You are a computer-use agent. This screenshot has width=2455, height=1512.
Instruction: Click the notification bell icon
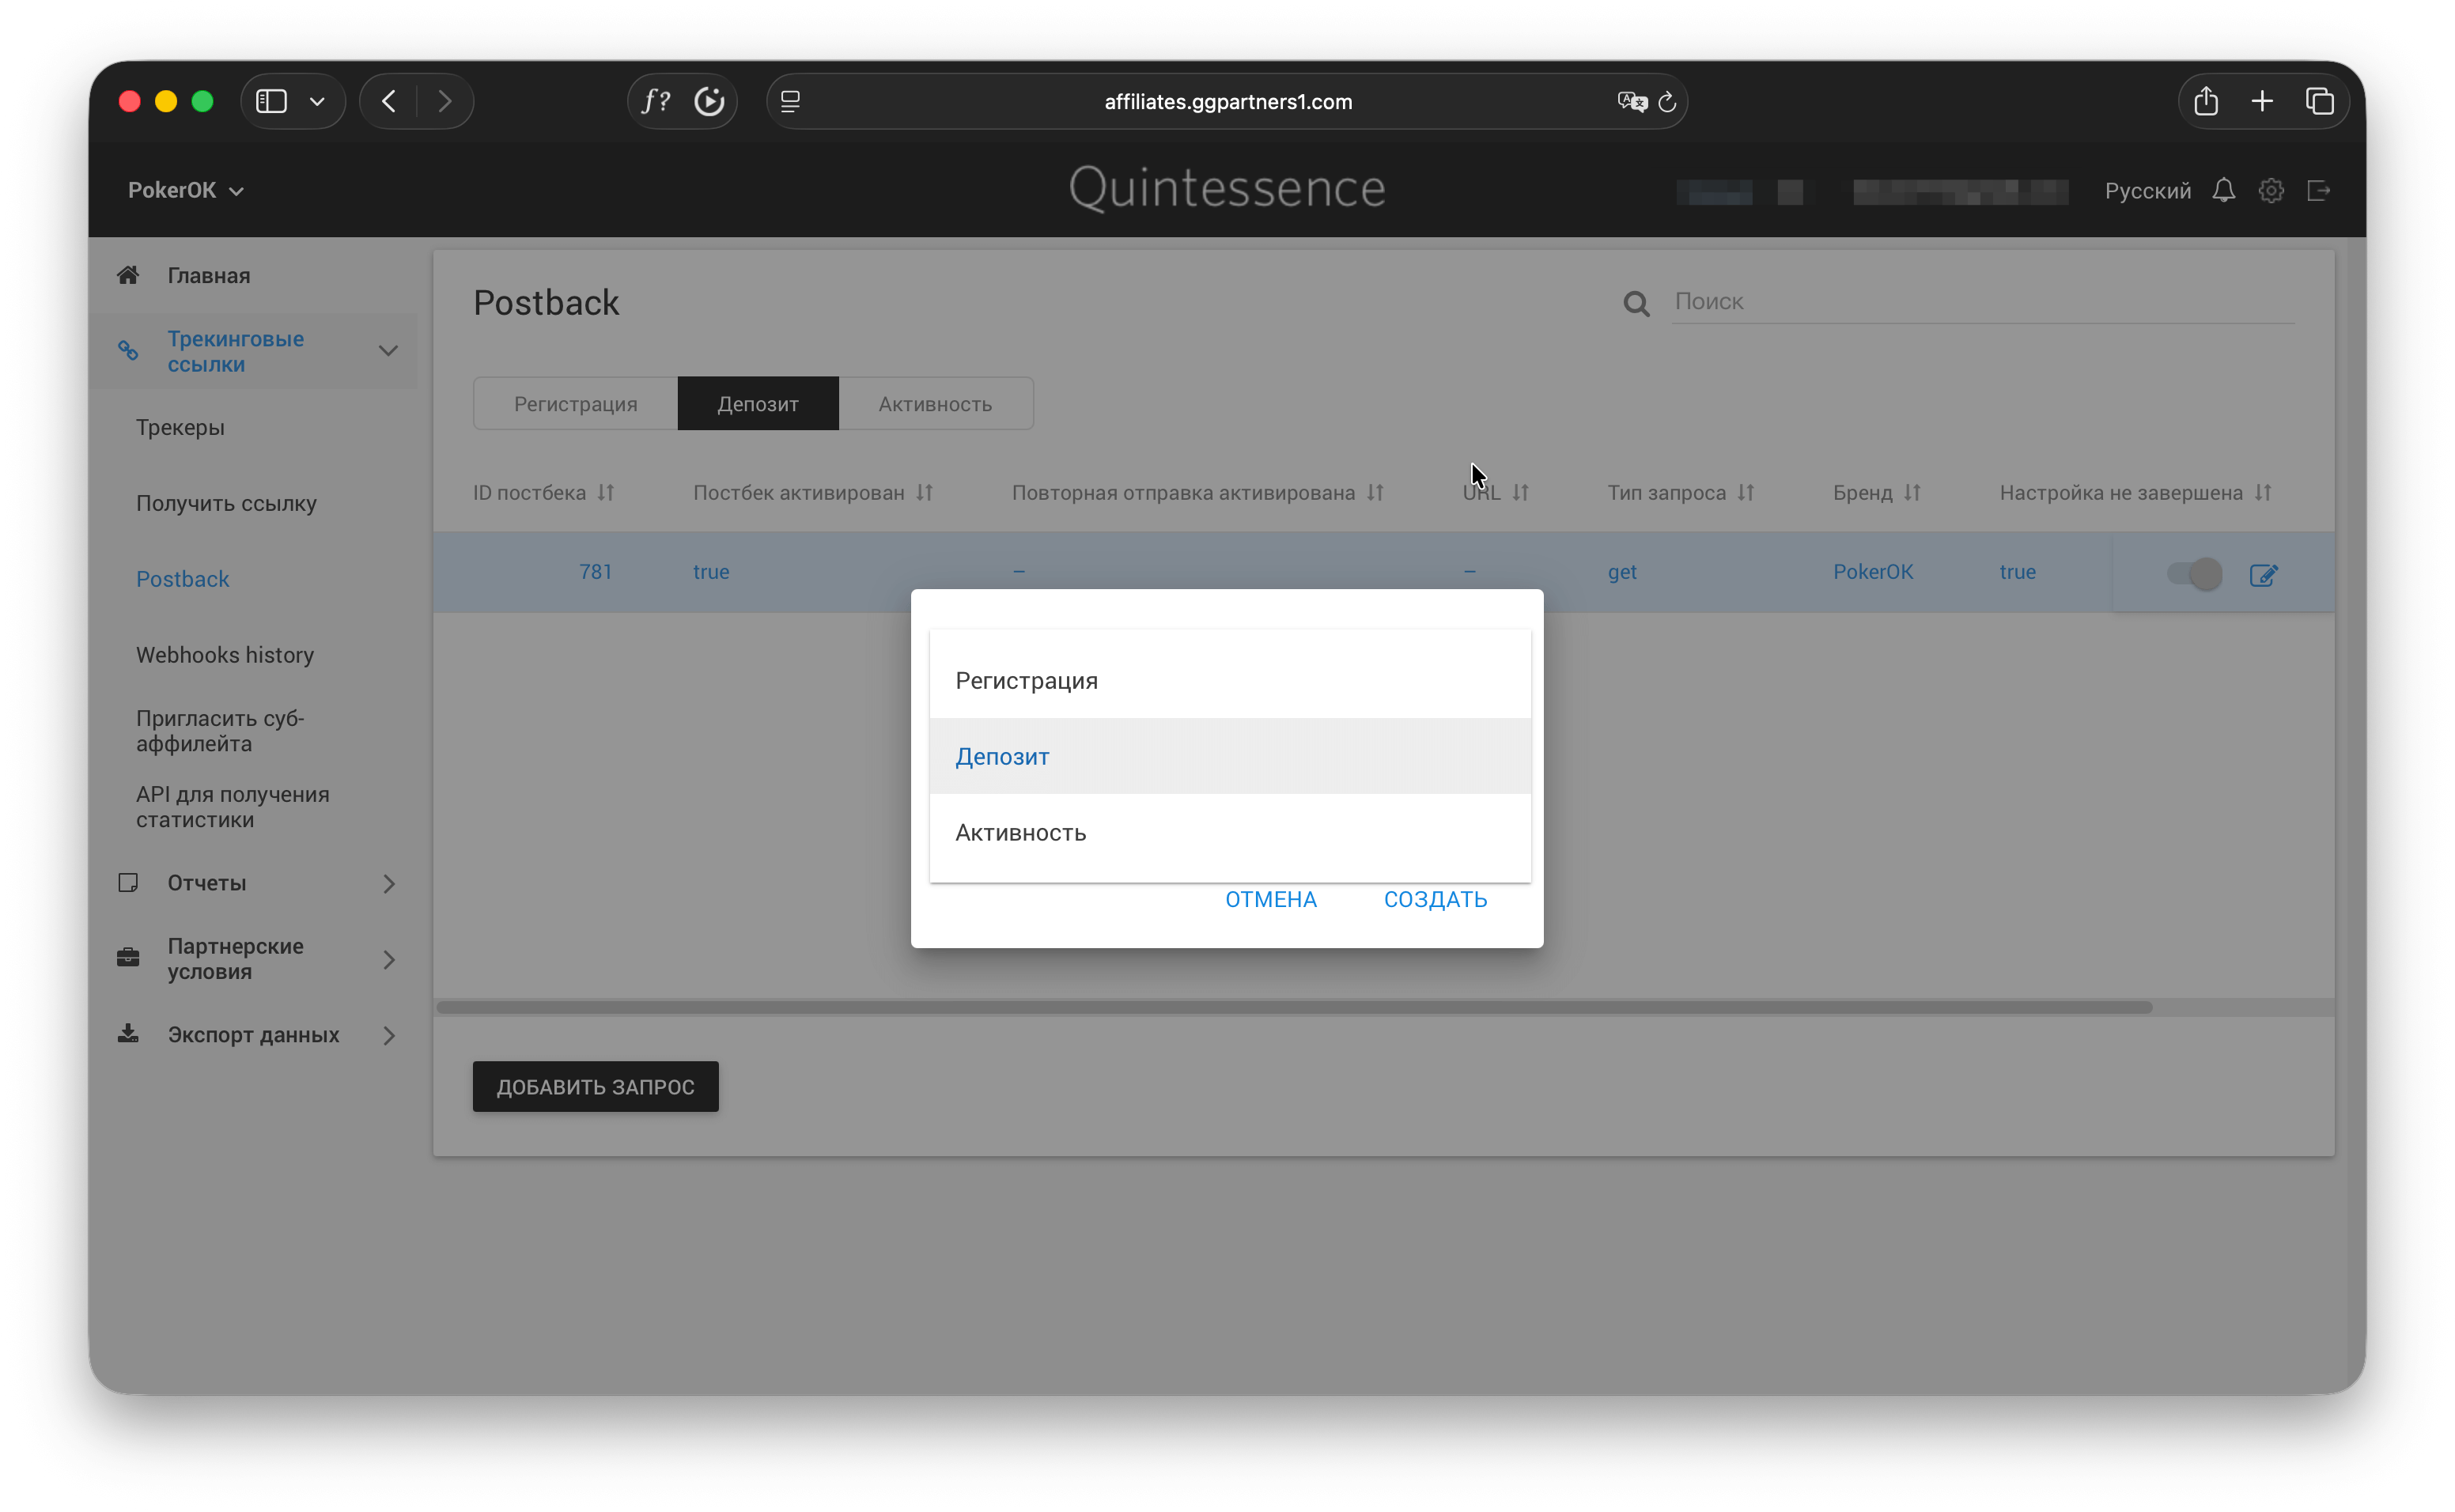pos(2223,190)
